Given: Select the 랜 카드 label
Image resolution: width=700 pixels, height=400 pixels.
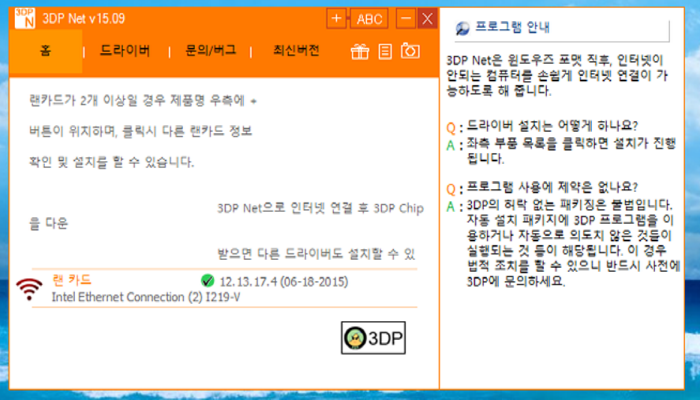Looking at the screenshot, I should click(71, 280).
